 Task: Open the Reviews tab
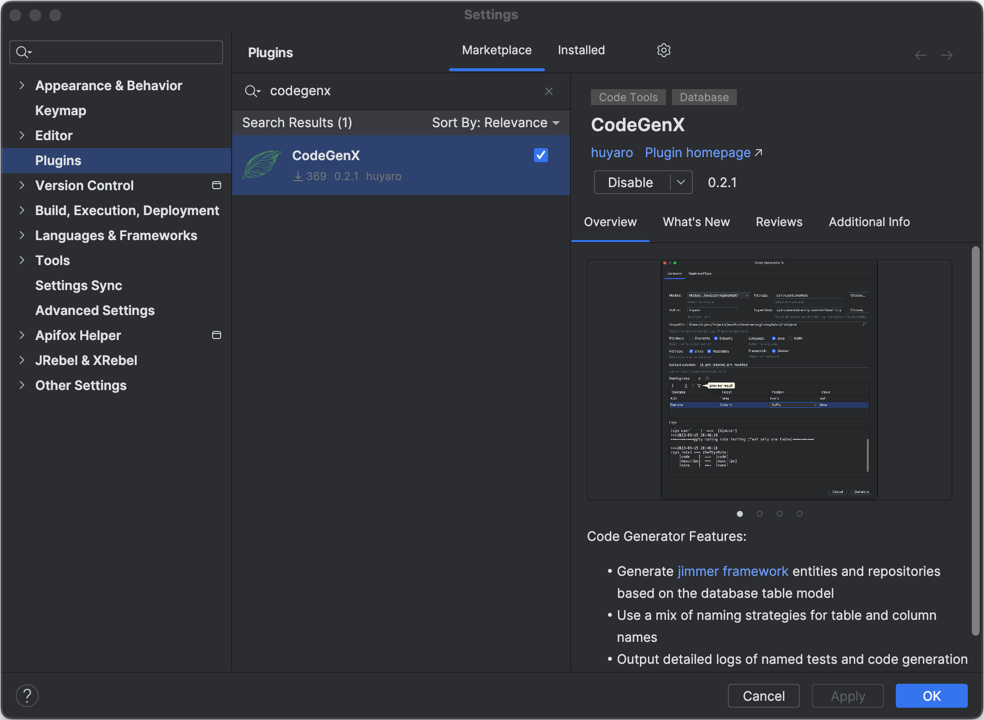[x=779, y=222]
